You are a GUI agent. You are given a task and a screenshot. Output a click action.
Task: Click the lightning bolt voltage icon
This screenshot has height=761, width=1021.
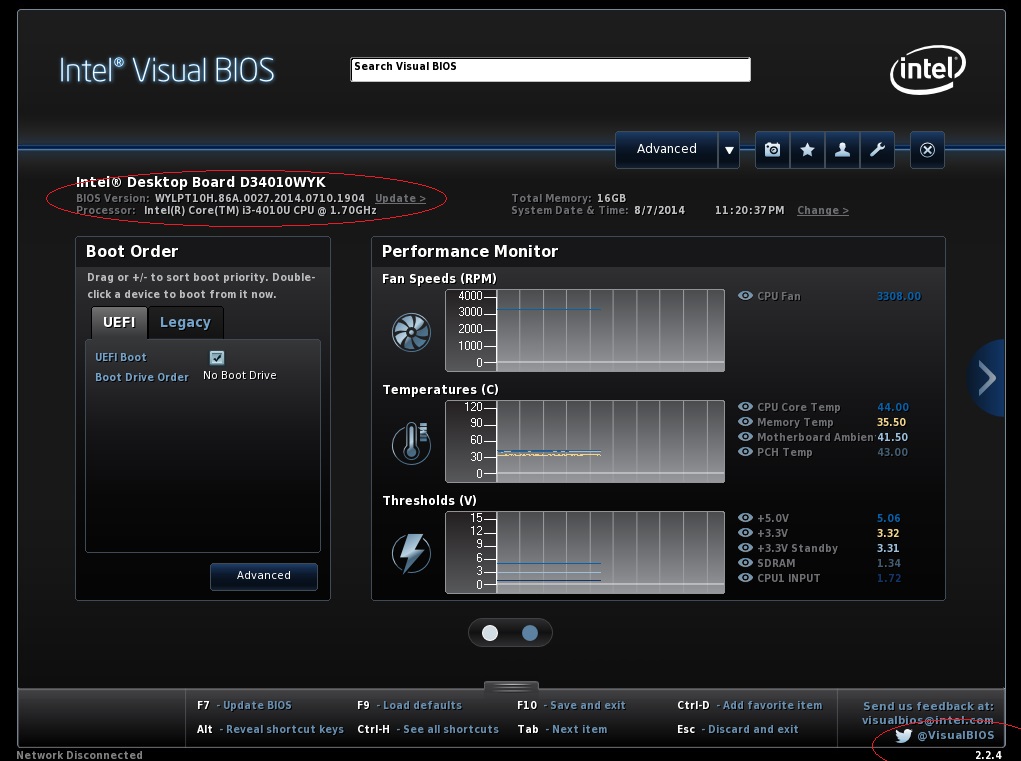(x=411, y=553)
